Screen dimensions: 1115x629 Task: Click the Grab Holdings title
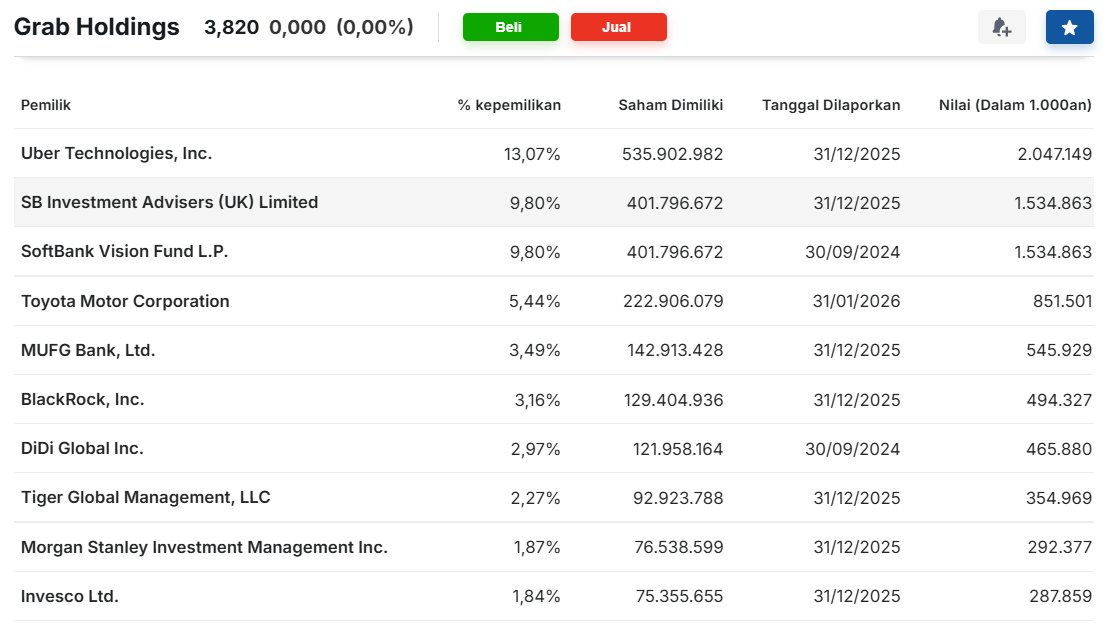pyautogui.click(x=97, y=27)
